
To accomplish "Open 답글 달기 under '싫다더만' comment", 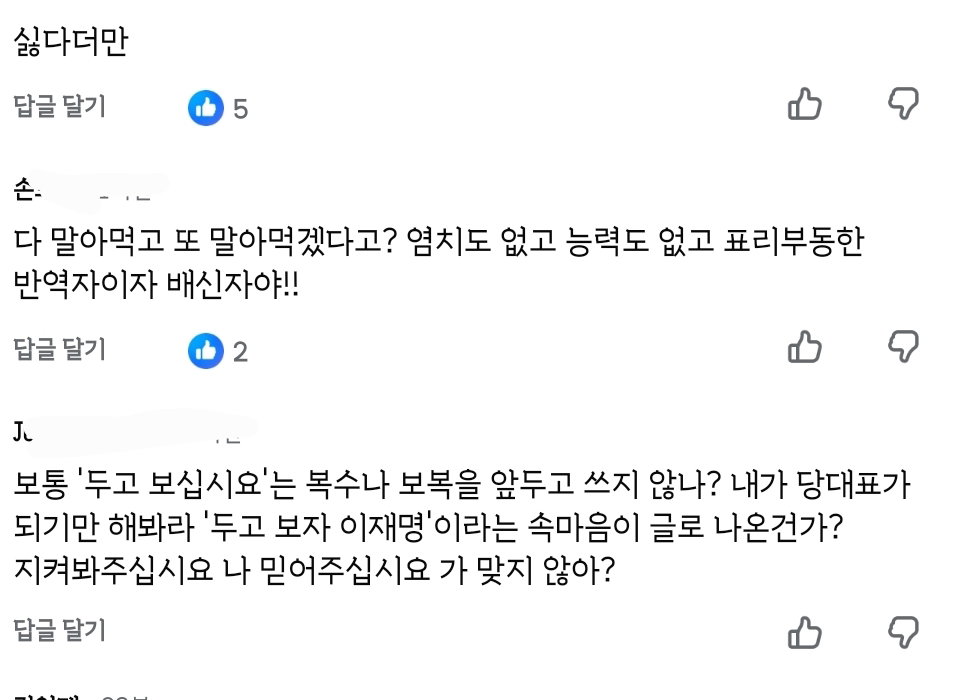I will (59, 106).
